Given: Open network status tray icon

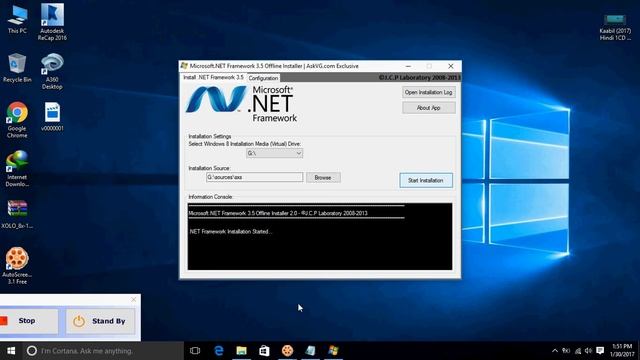Looking at the screenshot, I should (578, 351).
